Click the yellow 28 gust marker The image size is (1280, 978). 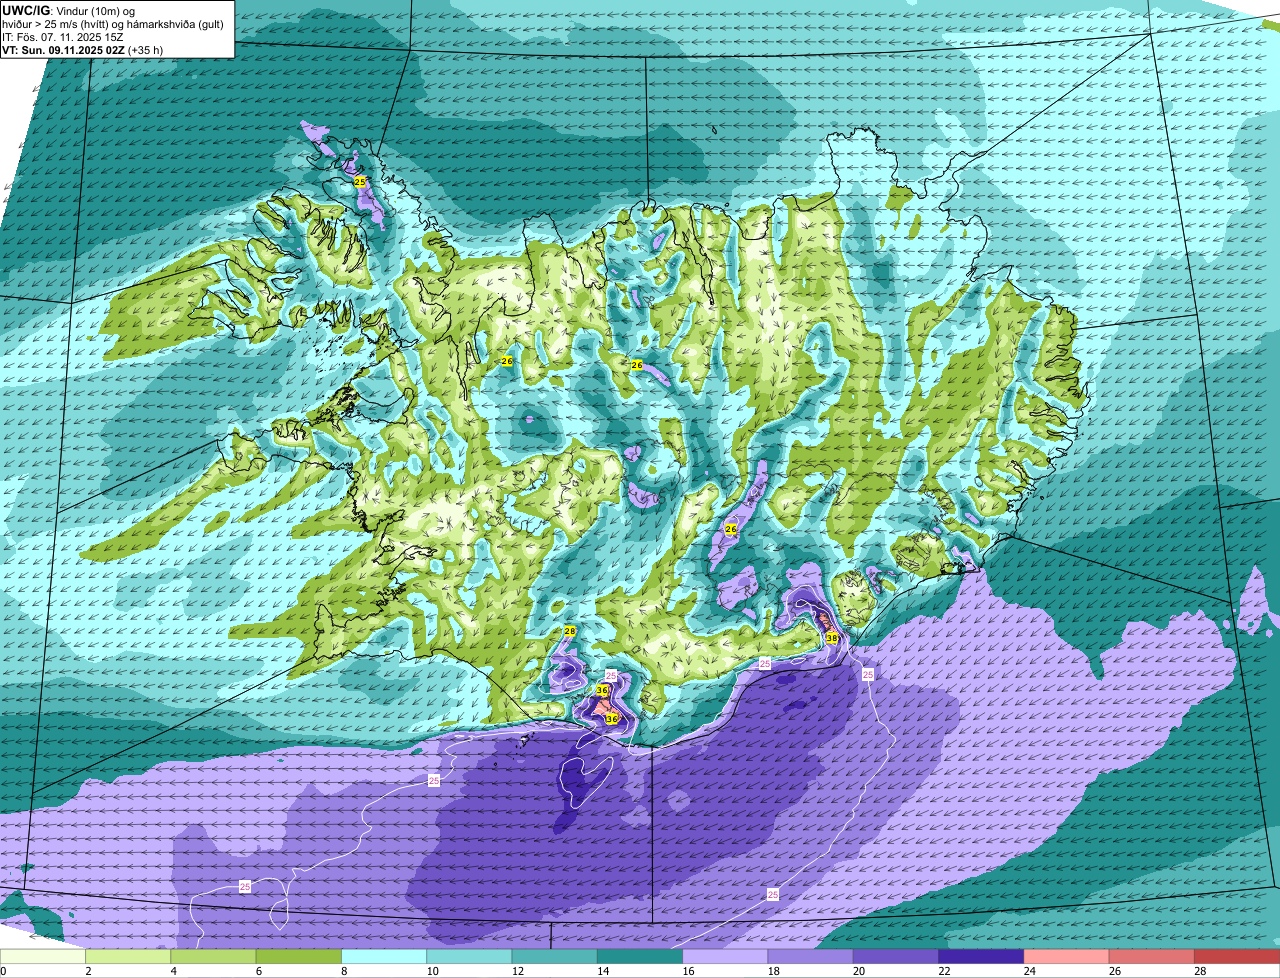coord(570,631)
